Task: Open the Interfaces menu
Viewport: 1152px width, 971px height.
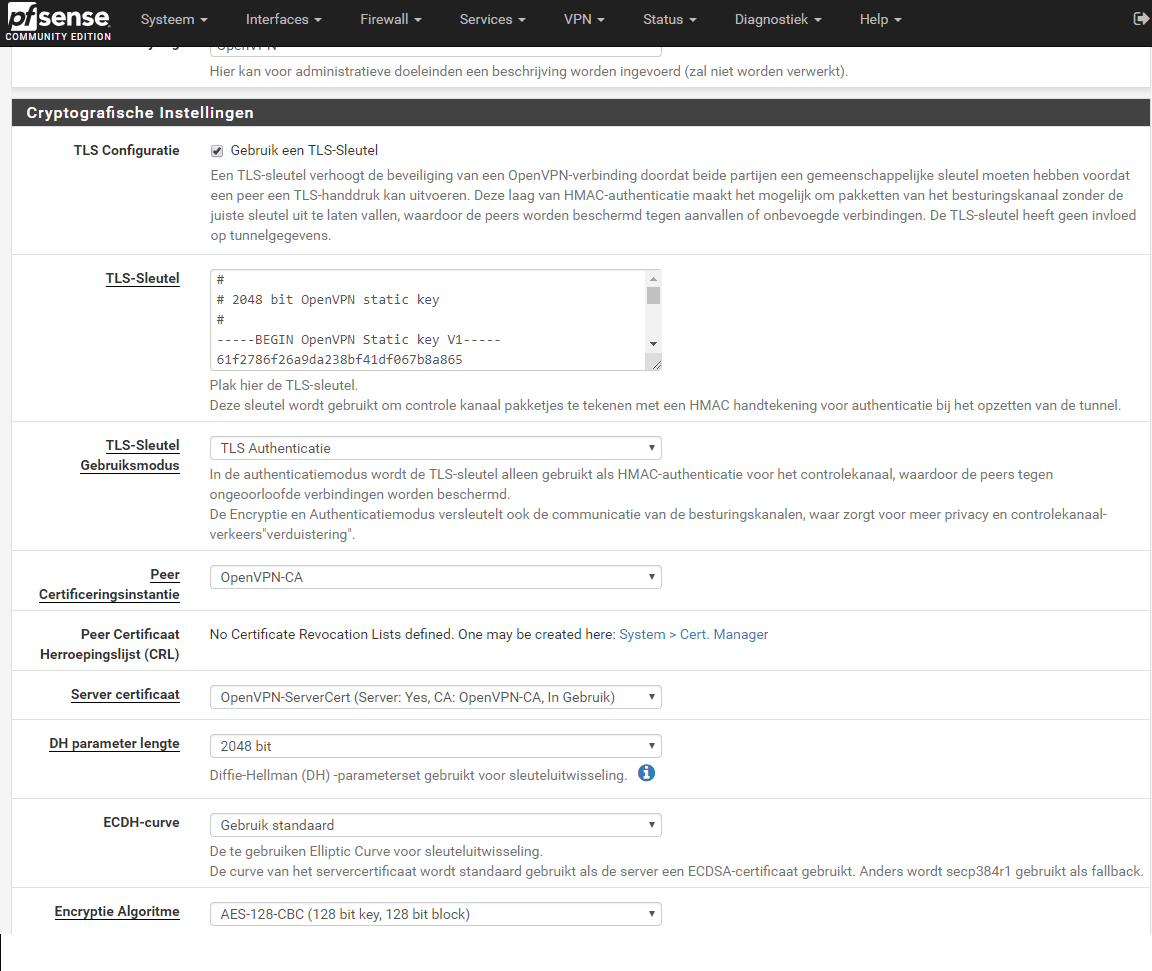Action: pos(284,20)
